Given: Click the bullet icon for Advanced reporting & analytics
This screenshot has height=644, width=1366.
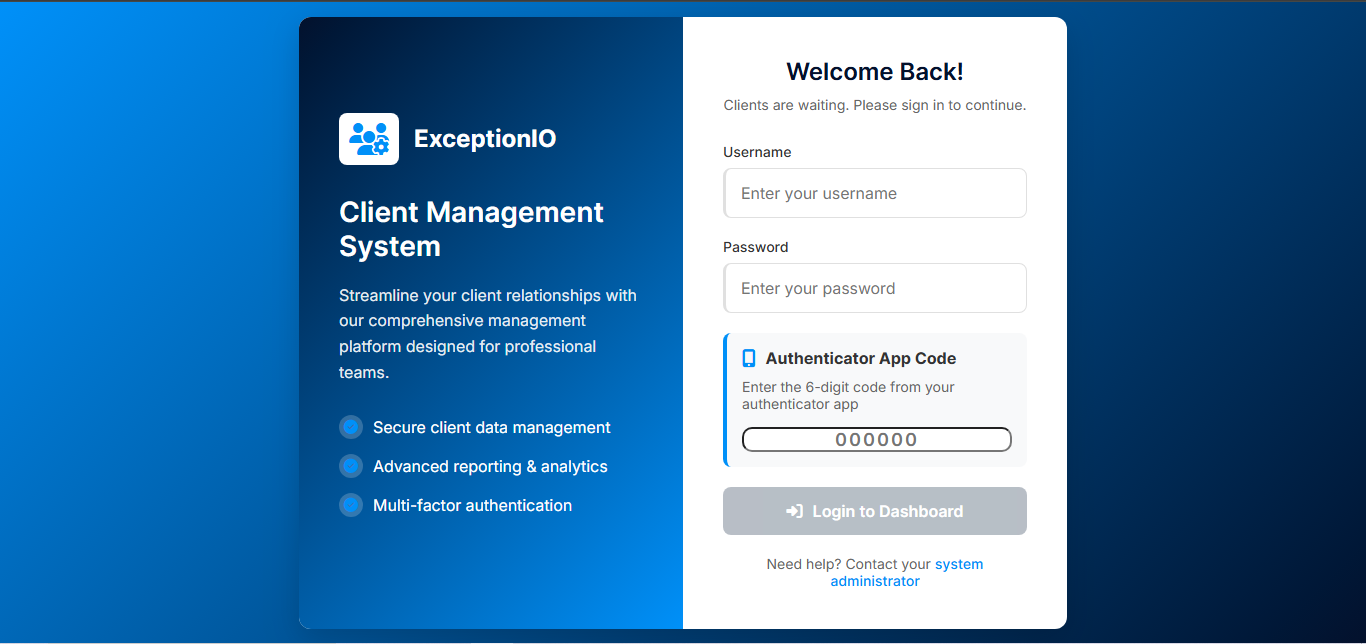Looking at the screenshot, I should (351, 466).
